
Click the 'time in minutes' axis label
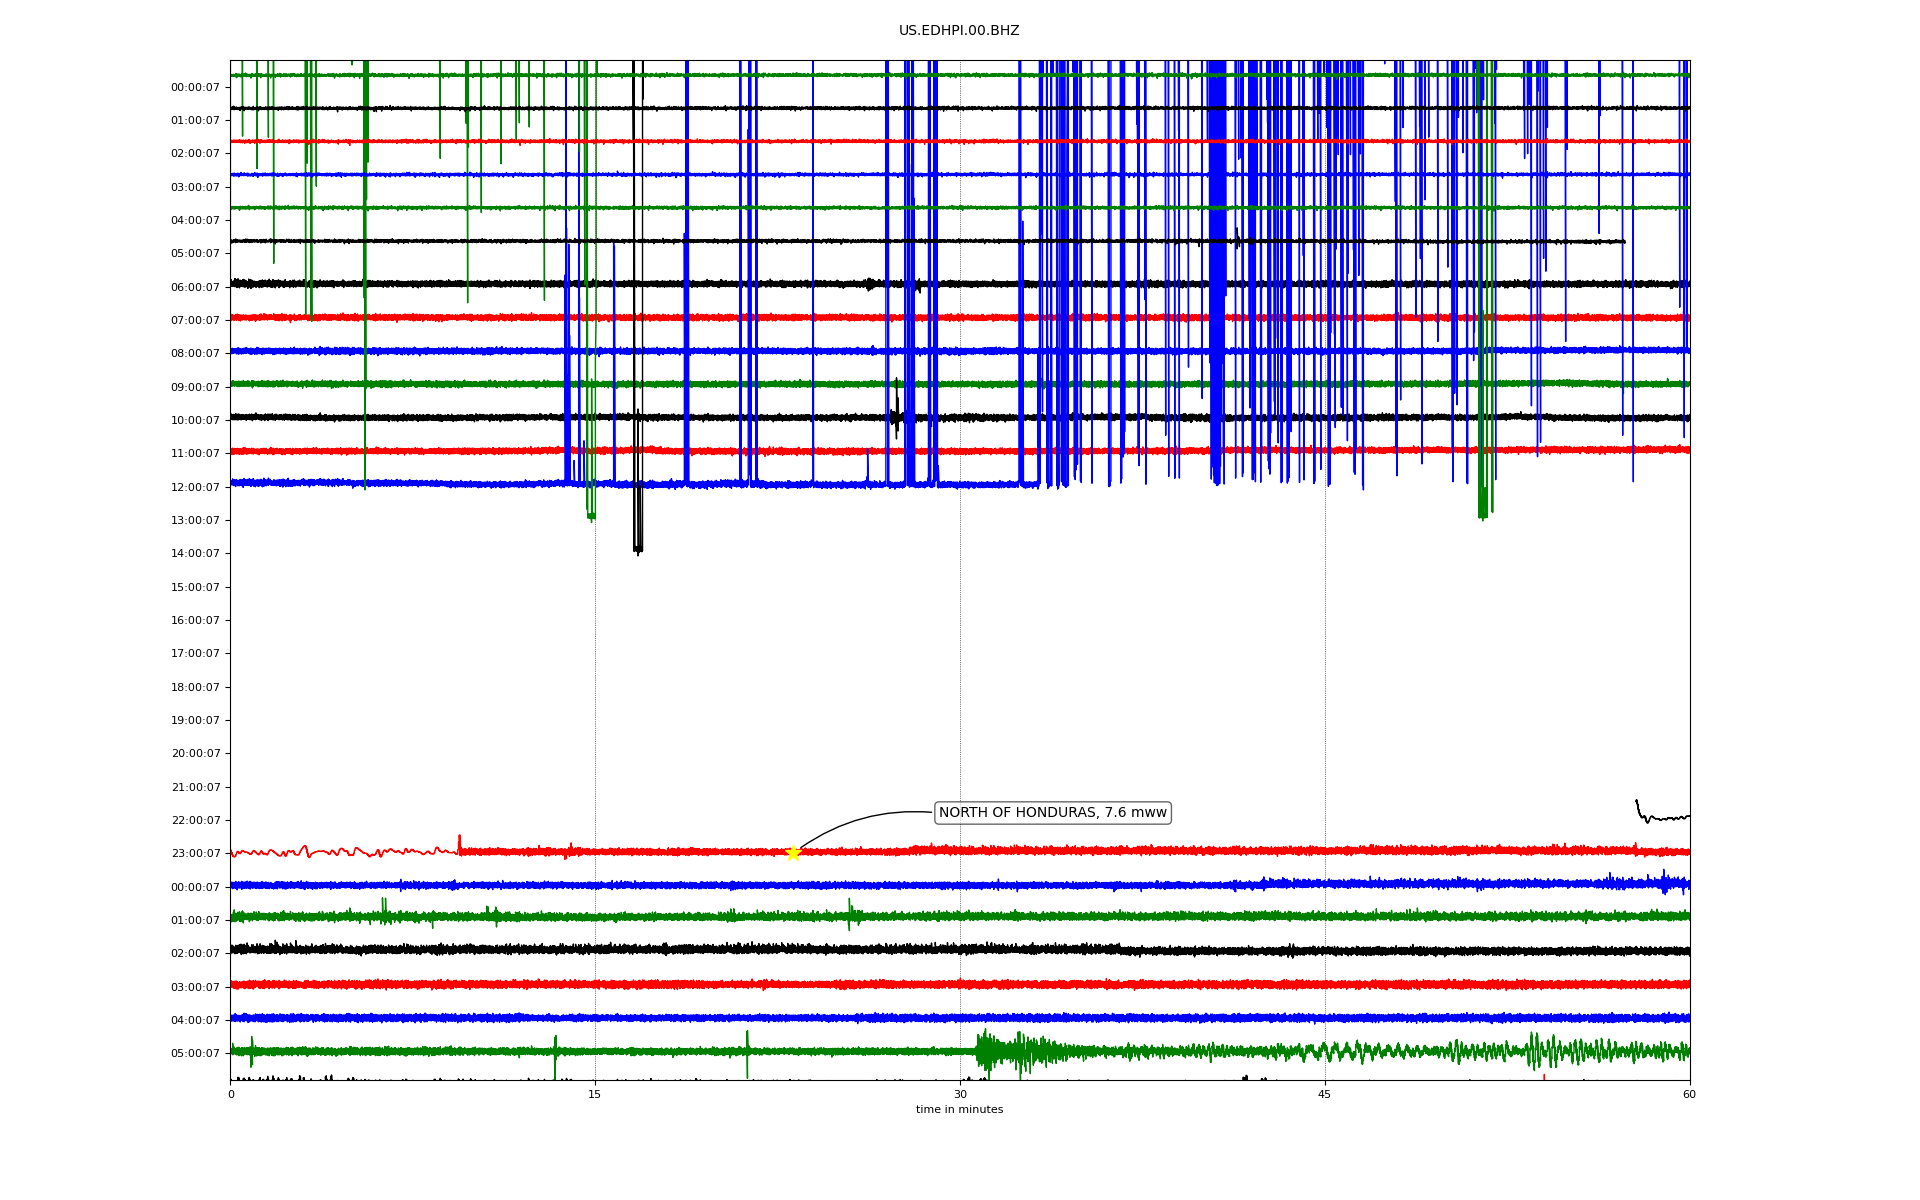tap(959, 1110)
